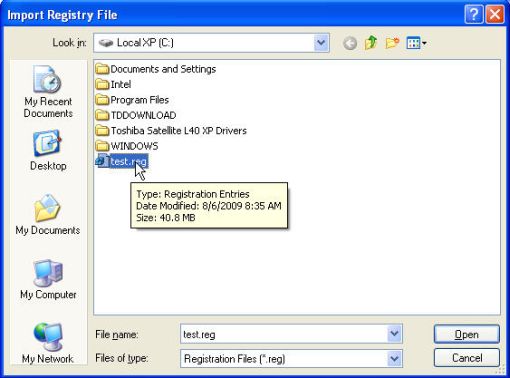The width and height of the screenshot is (510, 378).
Task: Select the TDDOWNLOAD folder icon
Action: point(102,115)
